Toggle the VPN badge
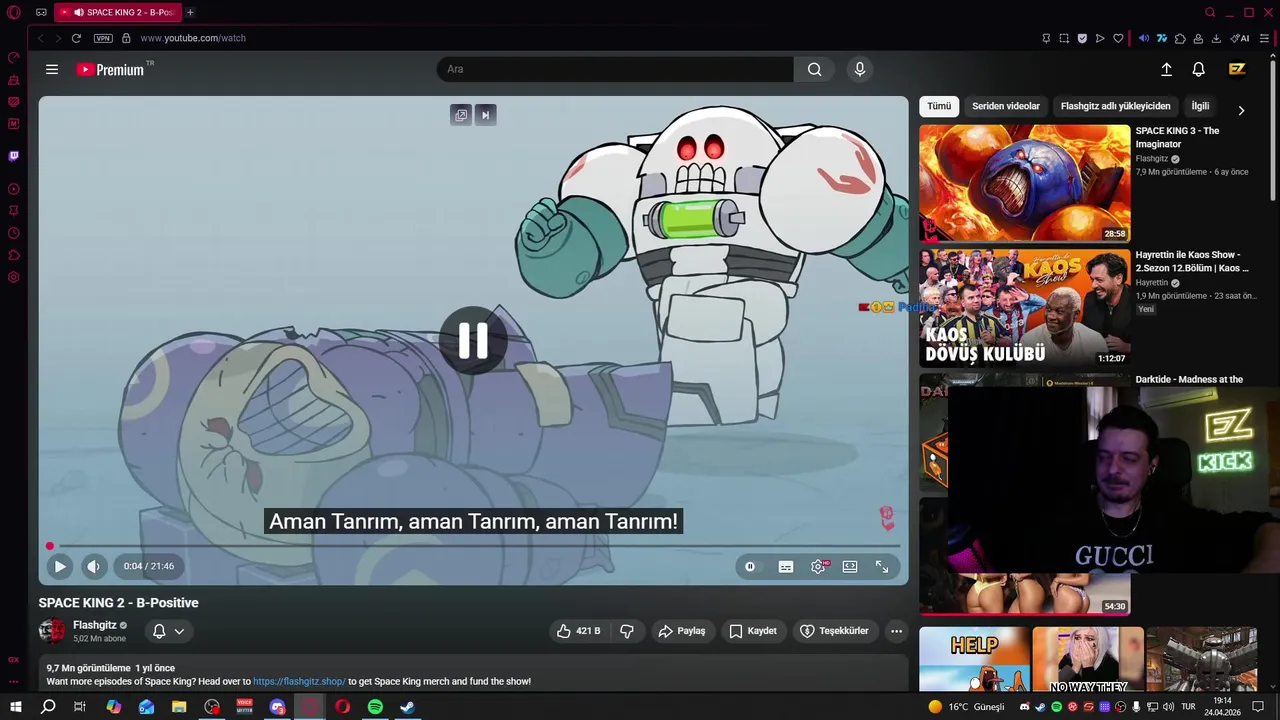1280x720 pixels. point(103,38)
